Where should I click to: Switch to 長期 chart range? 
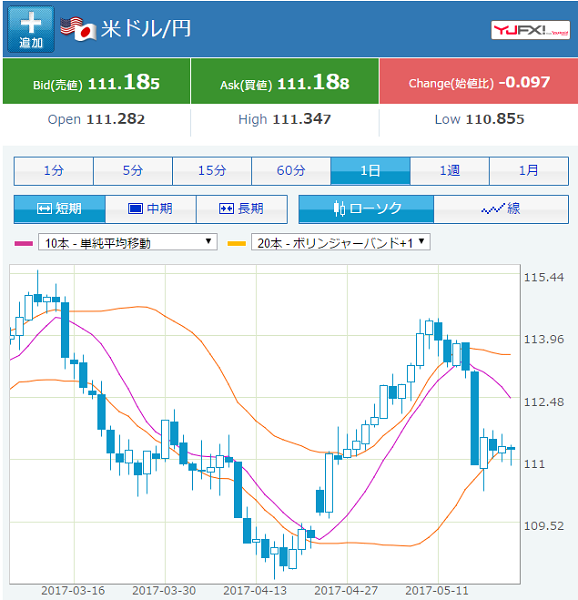[242, 209]
